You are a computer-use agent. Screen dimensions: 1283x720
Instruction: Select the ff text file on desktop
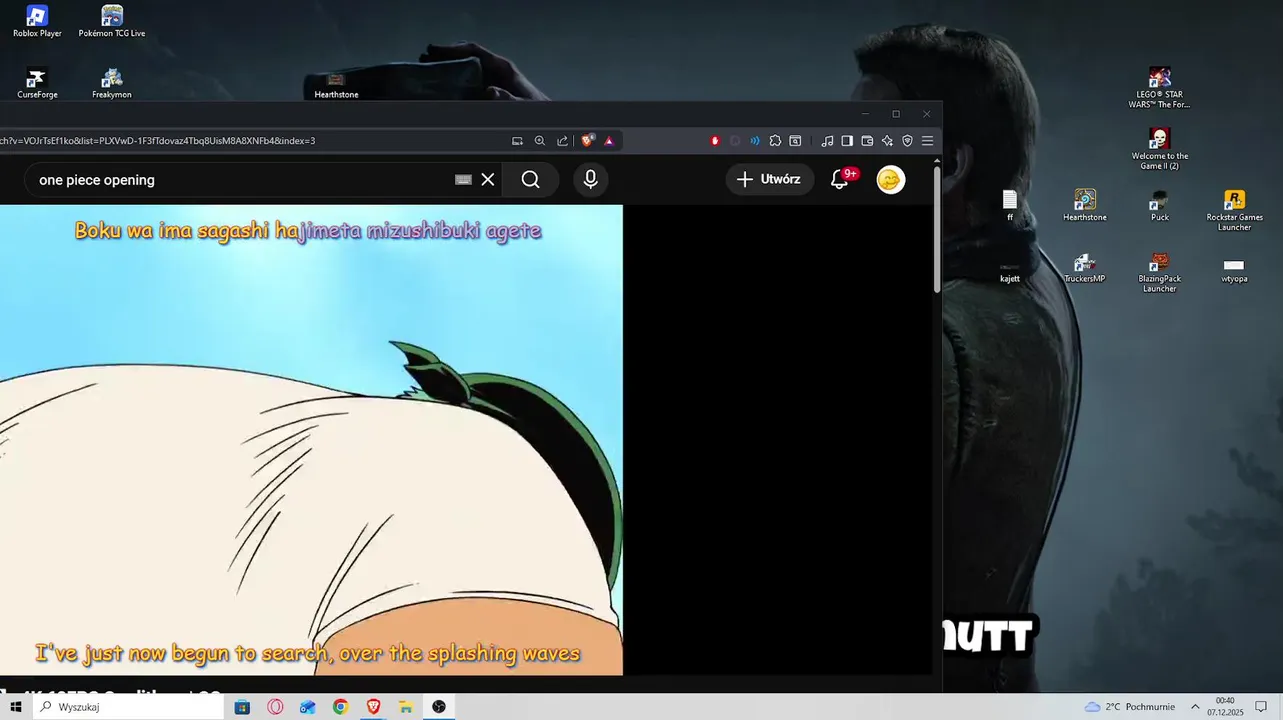pyautogui.click(x=1010, y=205)
